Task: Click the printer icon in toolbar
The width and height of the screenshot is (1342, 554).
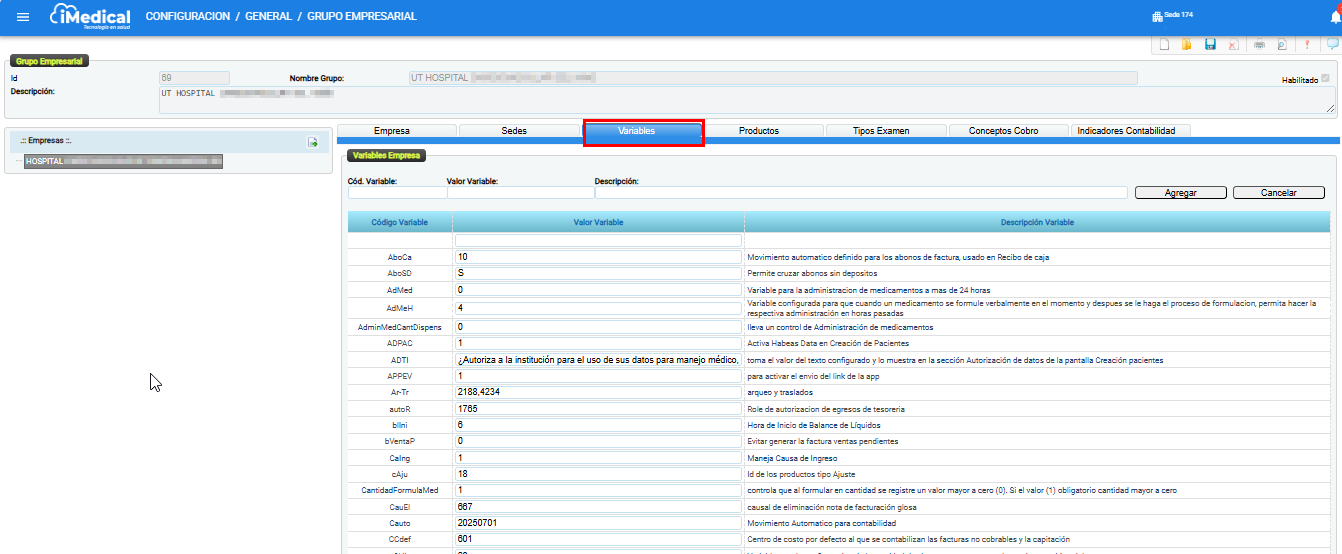Action: coord(1260,44)
